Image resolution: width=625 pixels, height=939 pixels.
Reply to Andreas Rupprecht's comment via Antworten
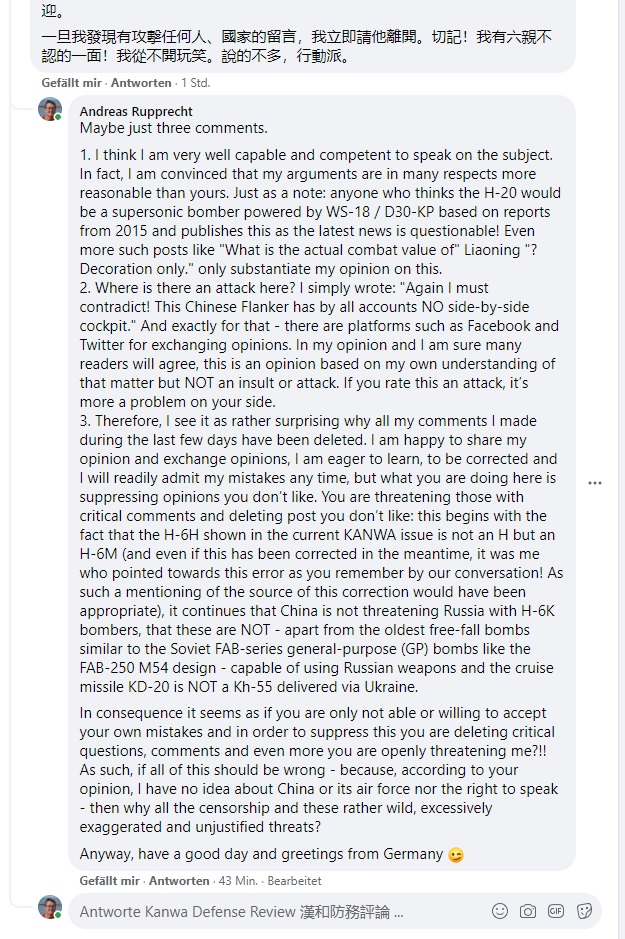click(x=179, y=880)
